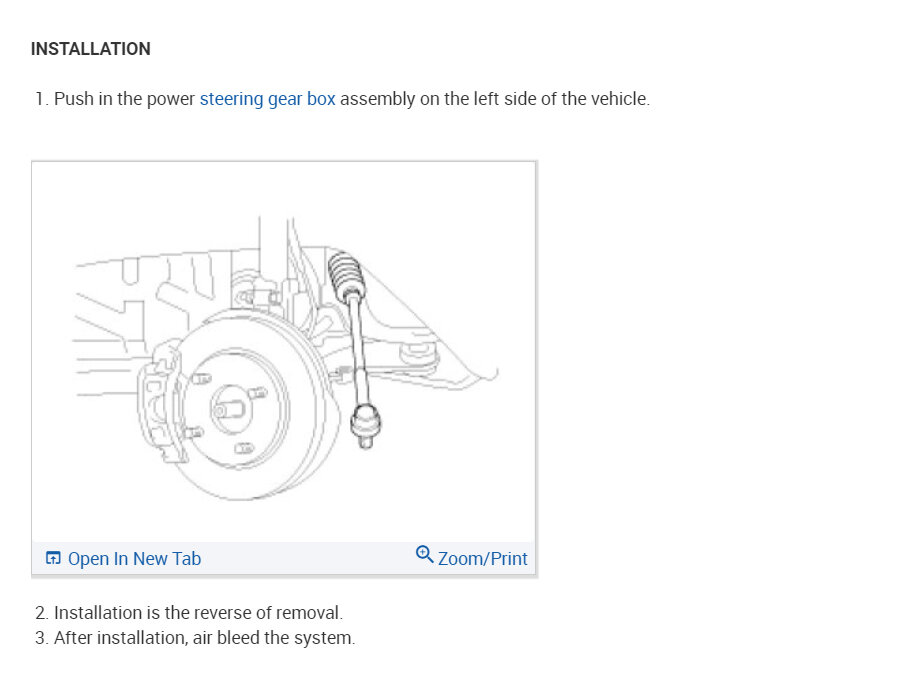The image size is (907, 693).
Task: Select the "Zoom/Print" text label
Action: point(482,558)
